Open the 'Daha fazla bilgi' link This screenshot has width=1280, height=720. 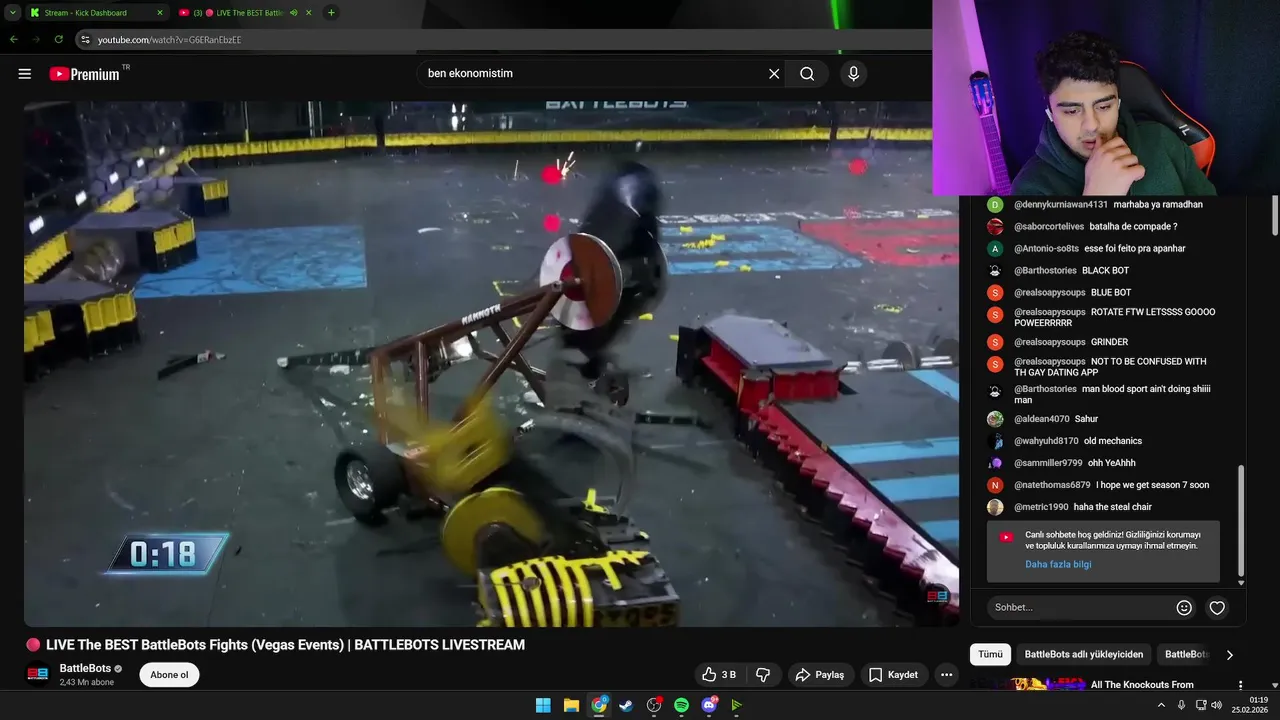[1058, 564]
